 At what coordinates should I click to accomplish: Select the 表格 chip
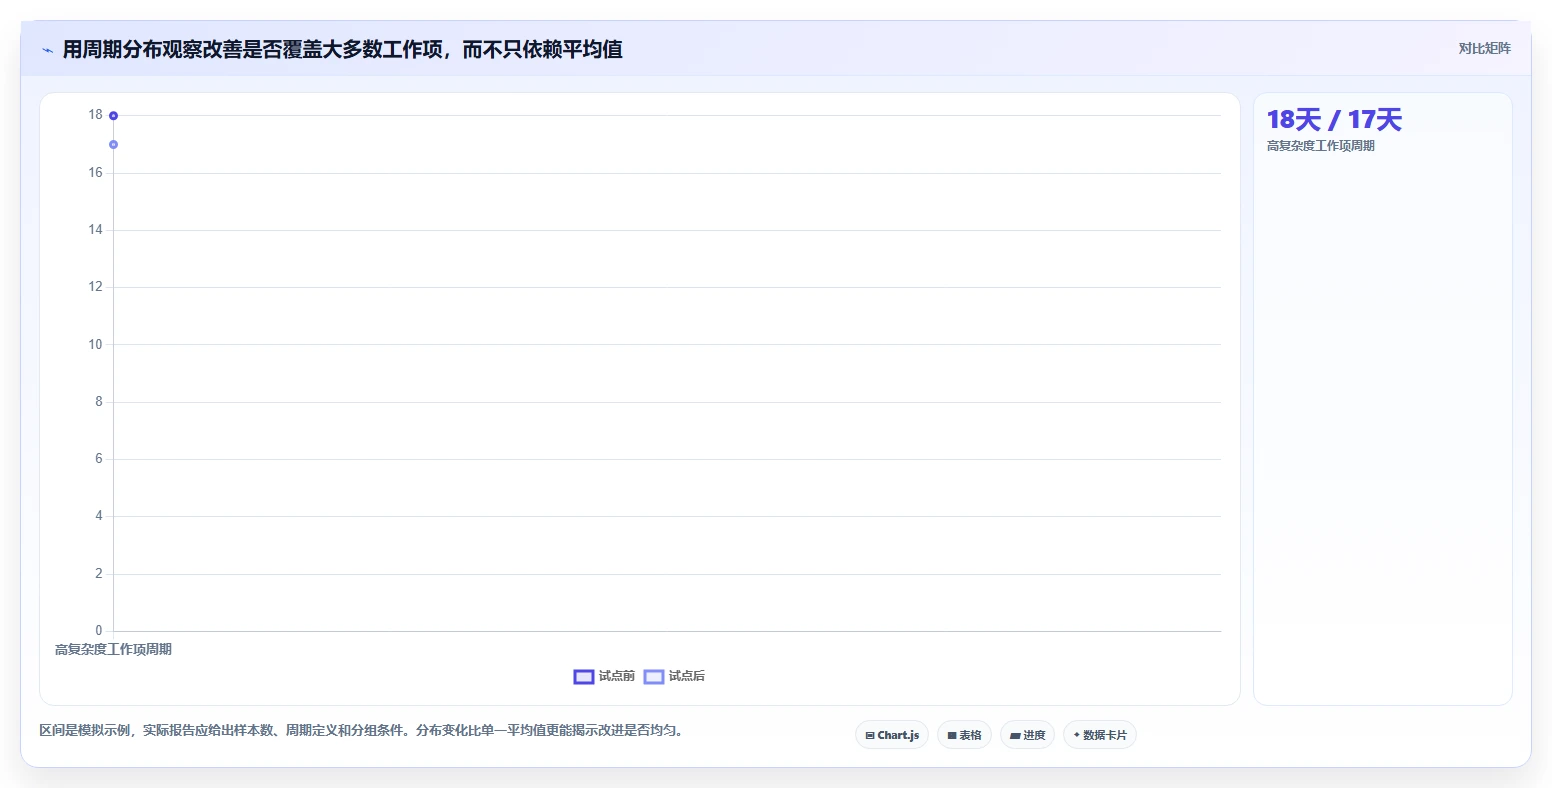964,735
